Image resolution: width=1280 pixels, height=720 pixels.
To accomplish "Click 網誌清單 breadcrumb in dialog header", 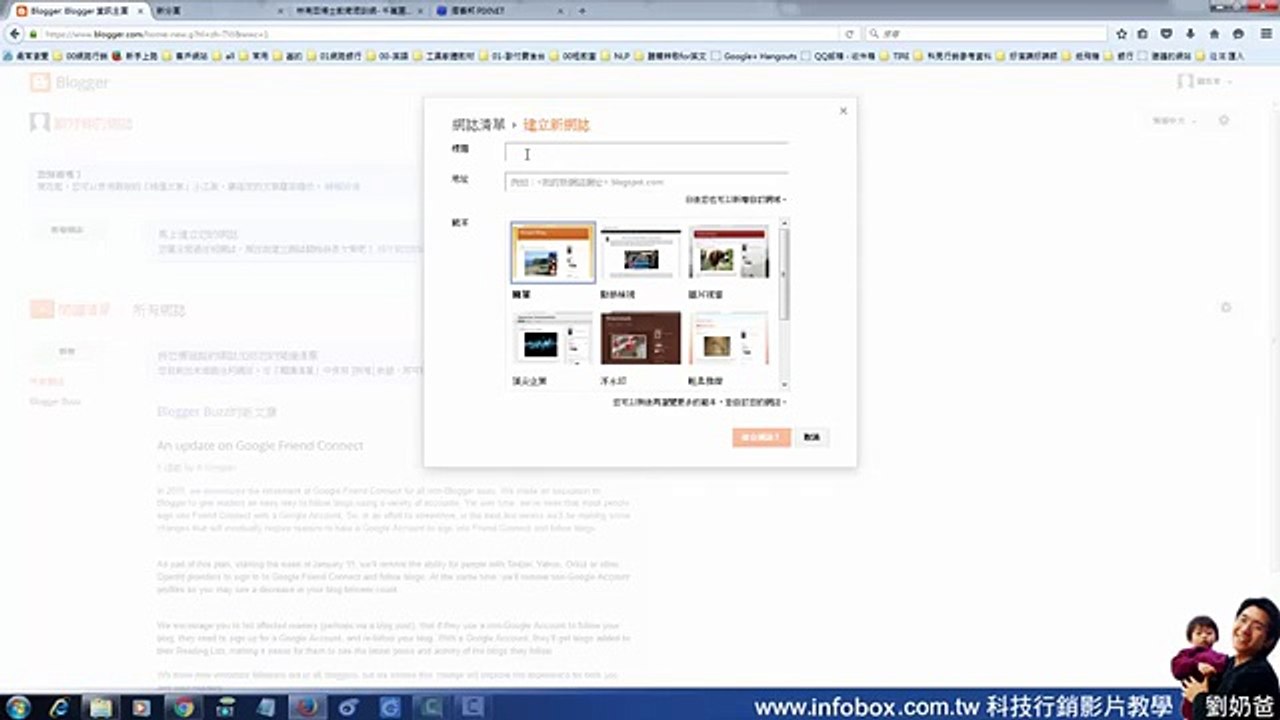I will (478, 125).
